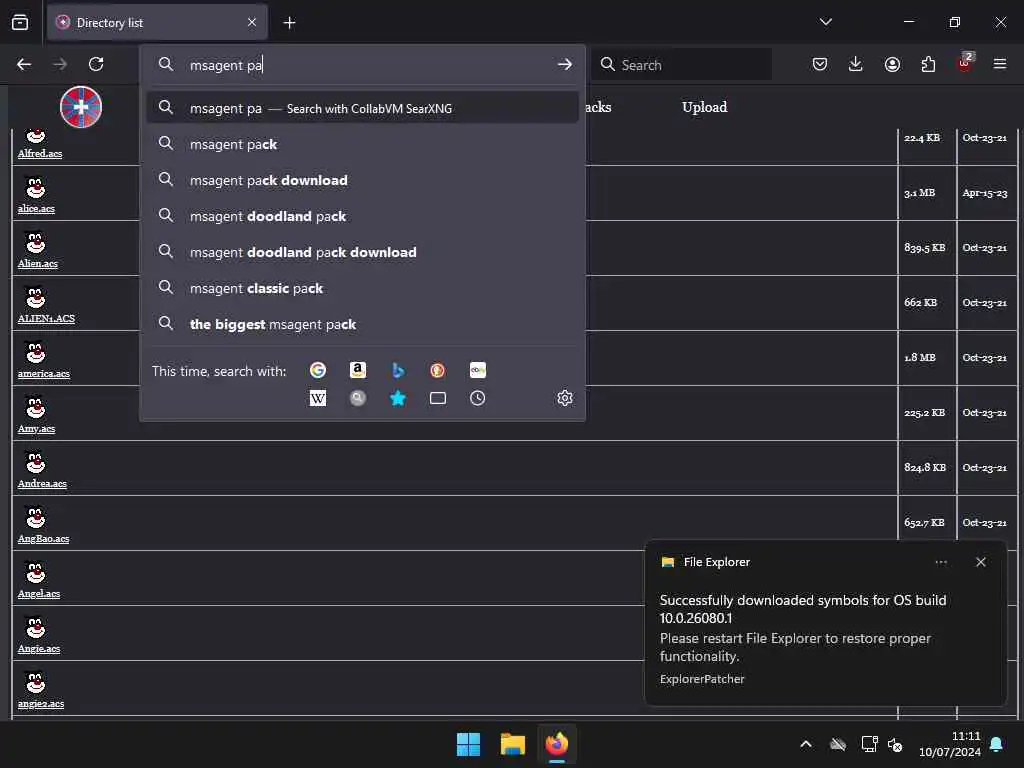Open the Alfred.acs file link
1024x768 pixels.
pyautogui.click(x=40, y=153)
